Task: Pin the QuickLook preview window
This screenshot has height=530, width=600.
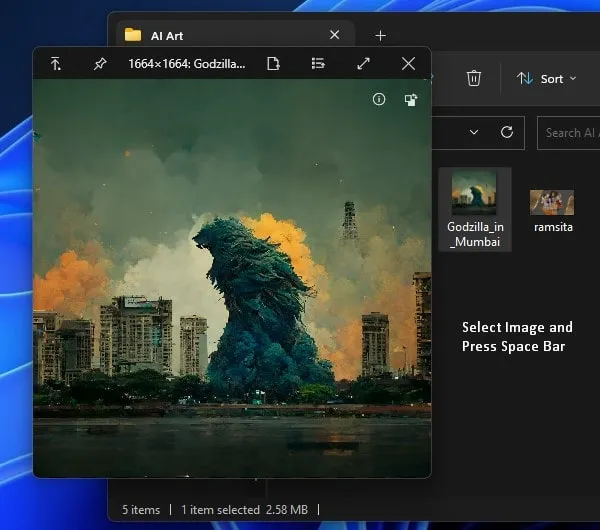Action: 100,64
